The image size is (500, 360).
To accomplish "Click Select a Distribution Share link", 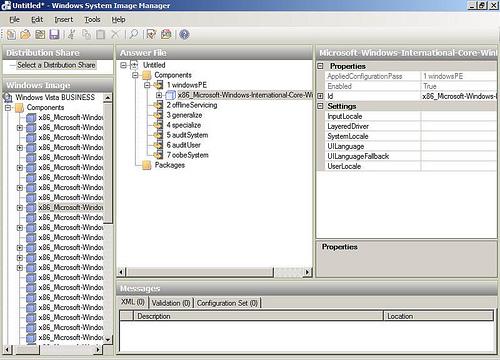I will tap(56, 65).
